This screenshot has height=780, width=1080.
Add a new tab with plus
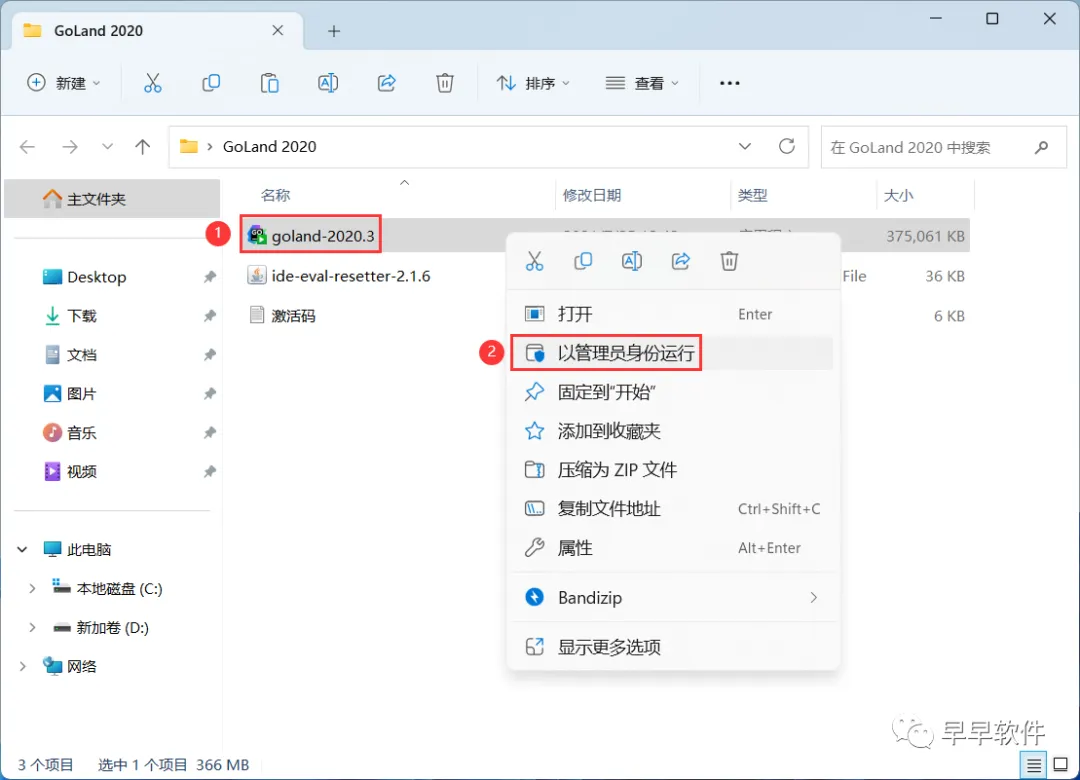tap(334, 31)
